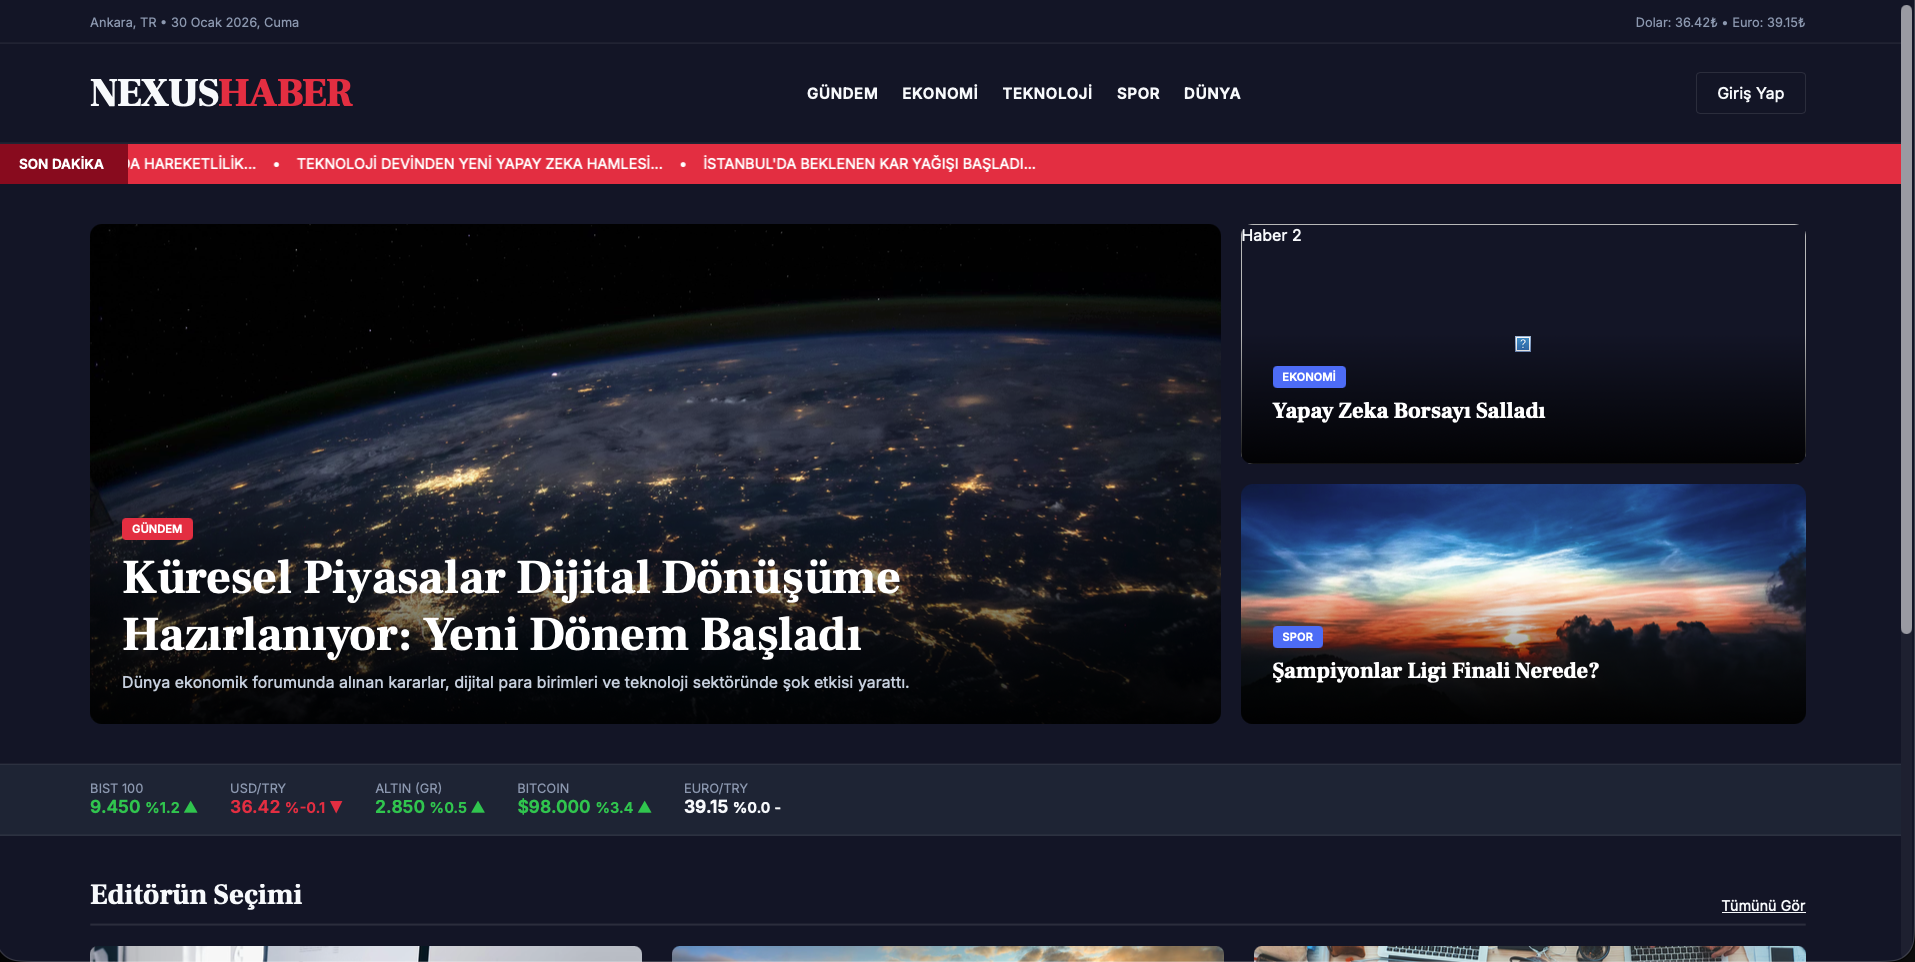Click the Haber 2 image alt text
This screenshot has height=962, width=1915.
click(x=1271, y=236)
